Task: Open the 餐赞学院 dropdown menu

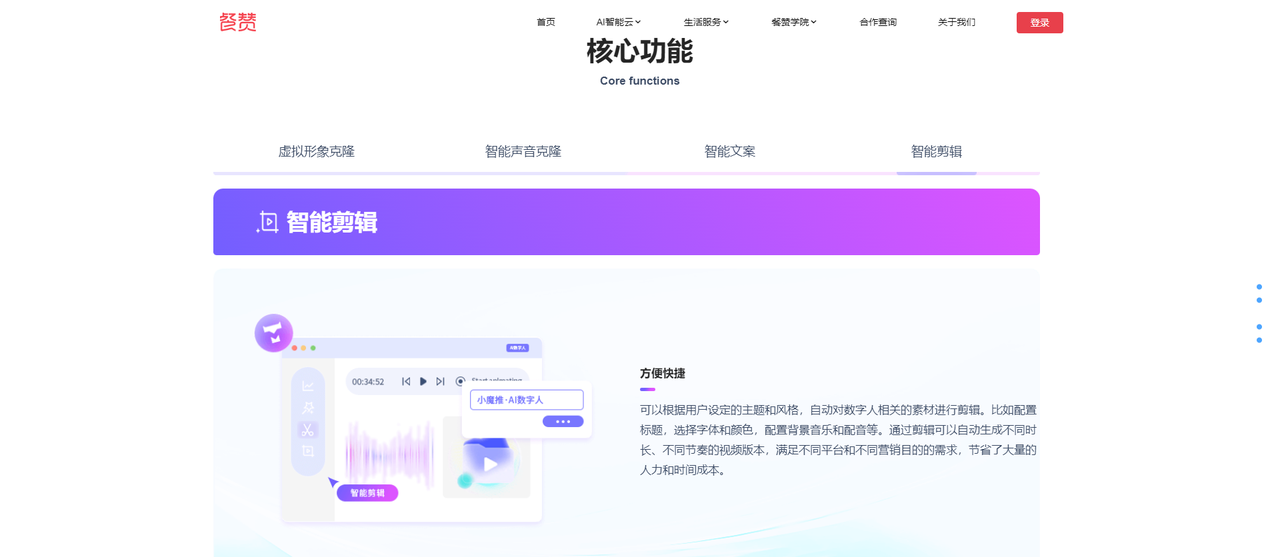Action: 794,22
